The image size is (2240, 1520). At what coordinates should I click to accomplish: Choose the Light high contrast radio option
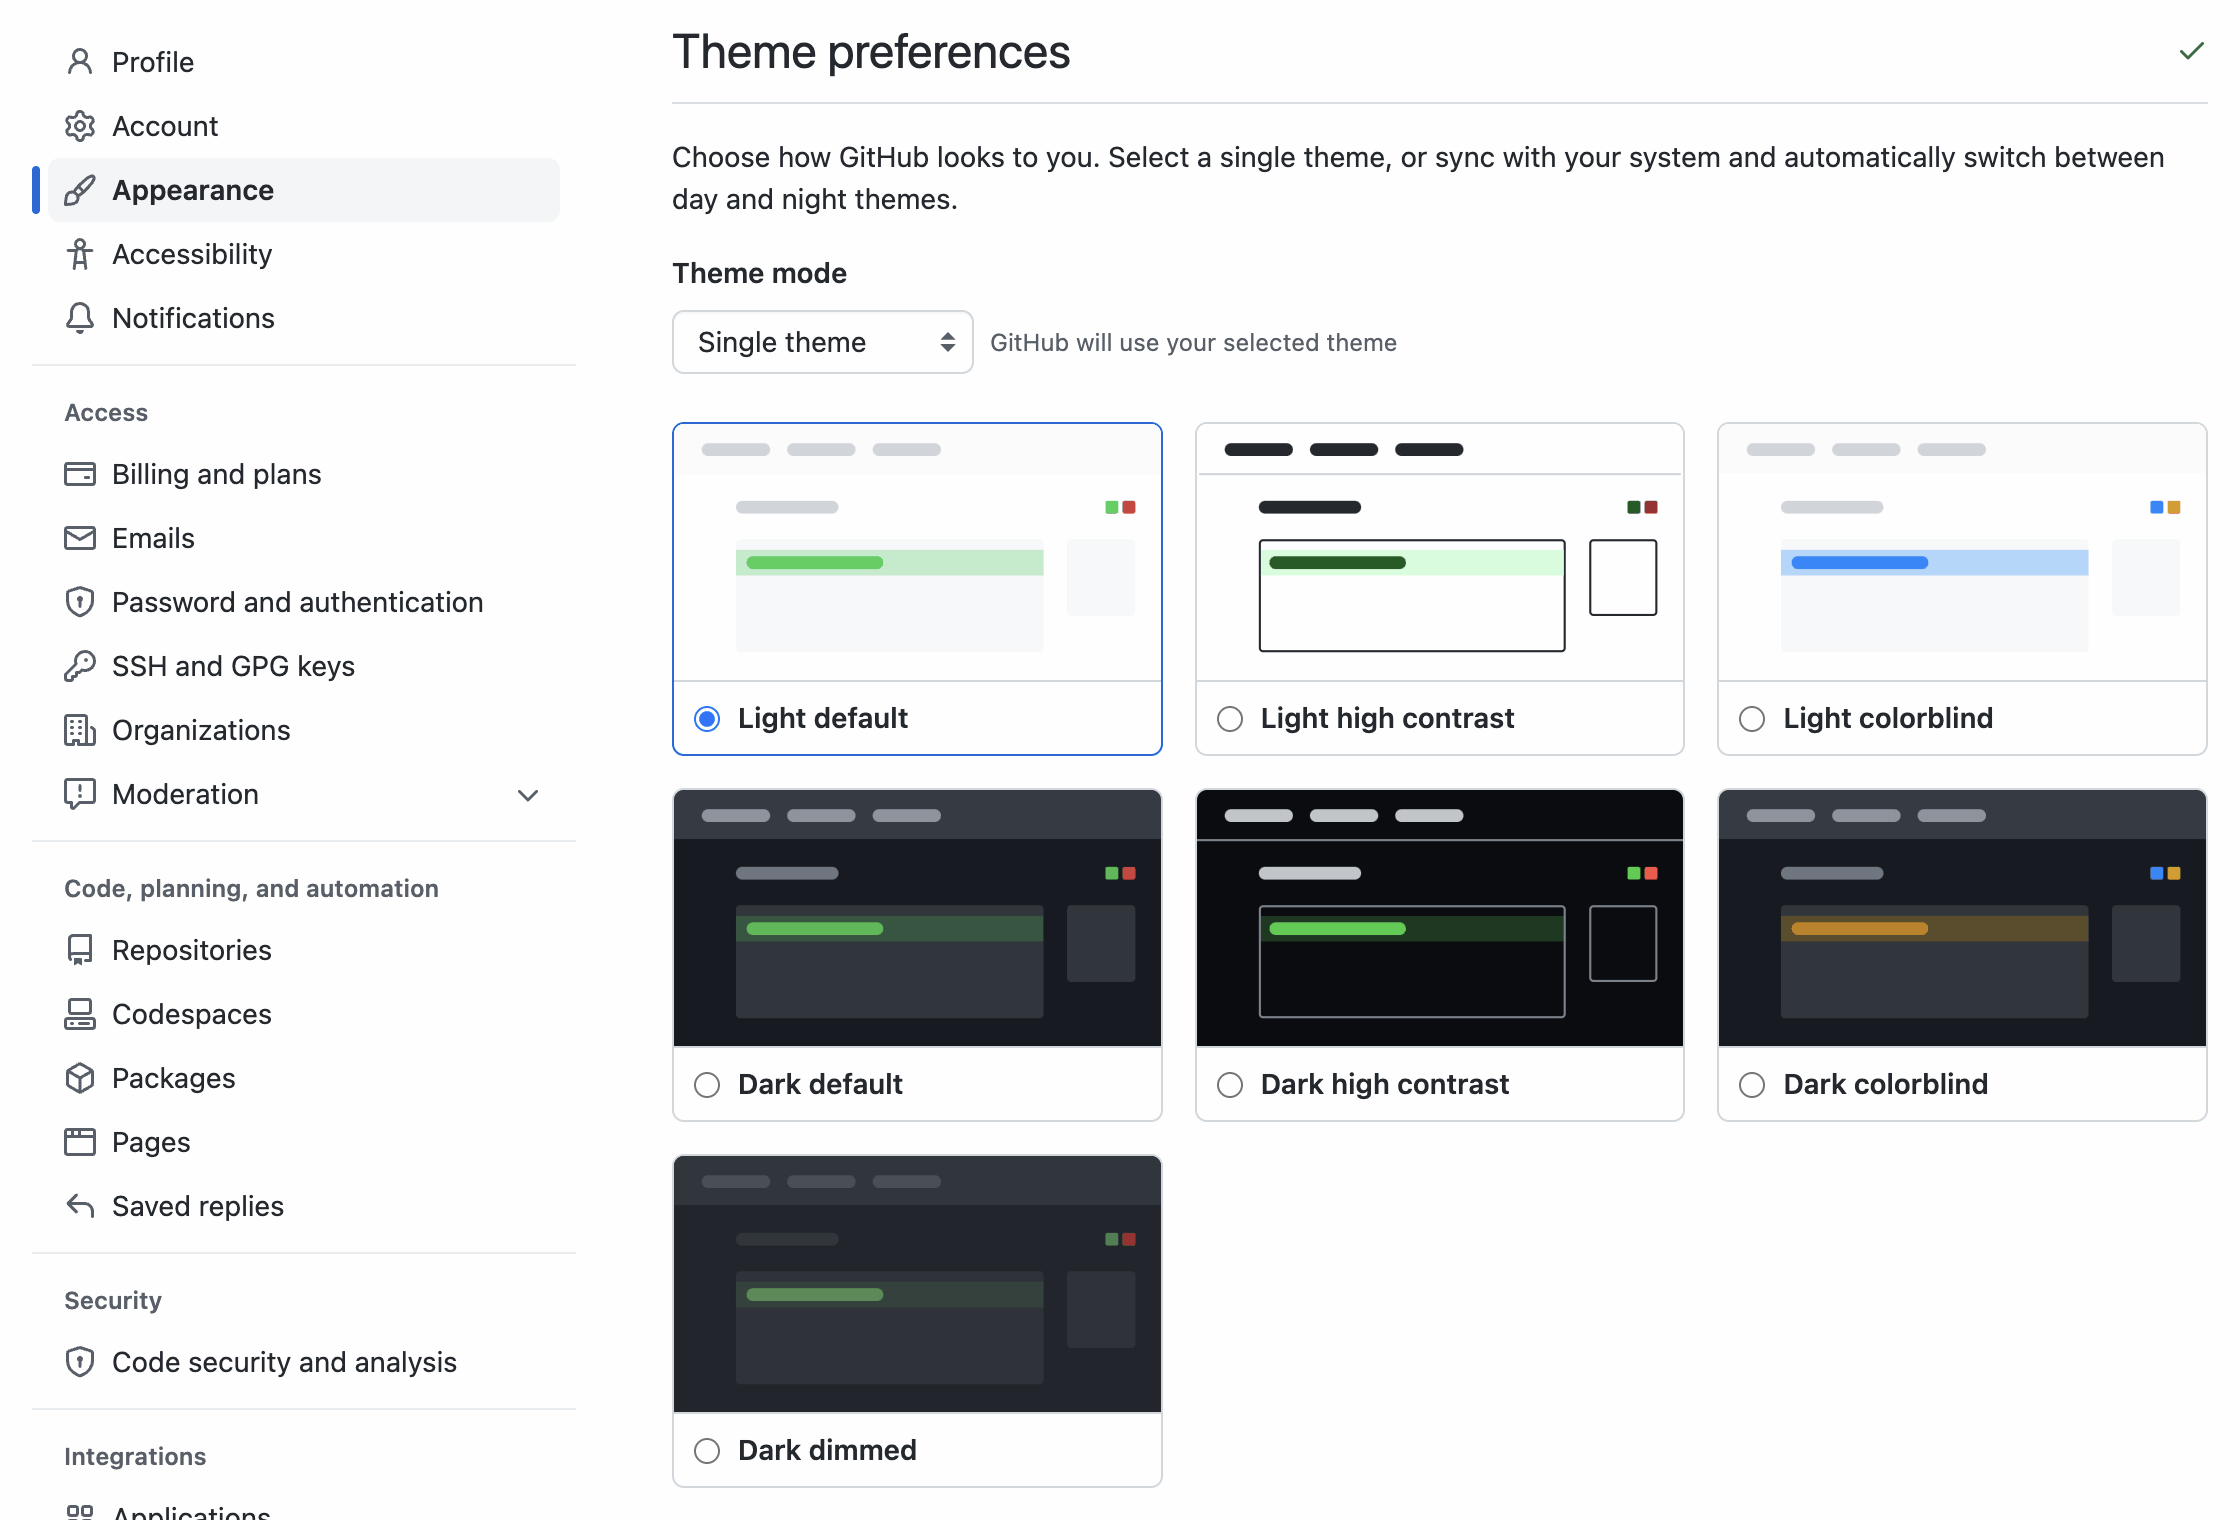pyautogui.click(x=1230, y=719)
